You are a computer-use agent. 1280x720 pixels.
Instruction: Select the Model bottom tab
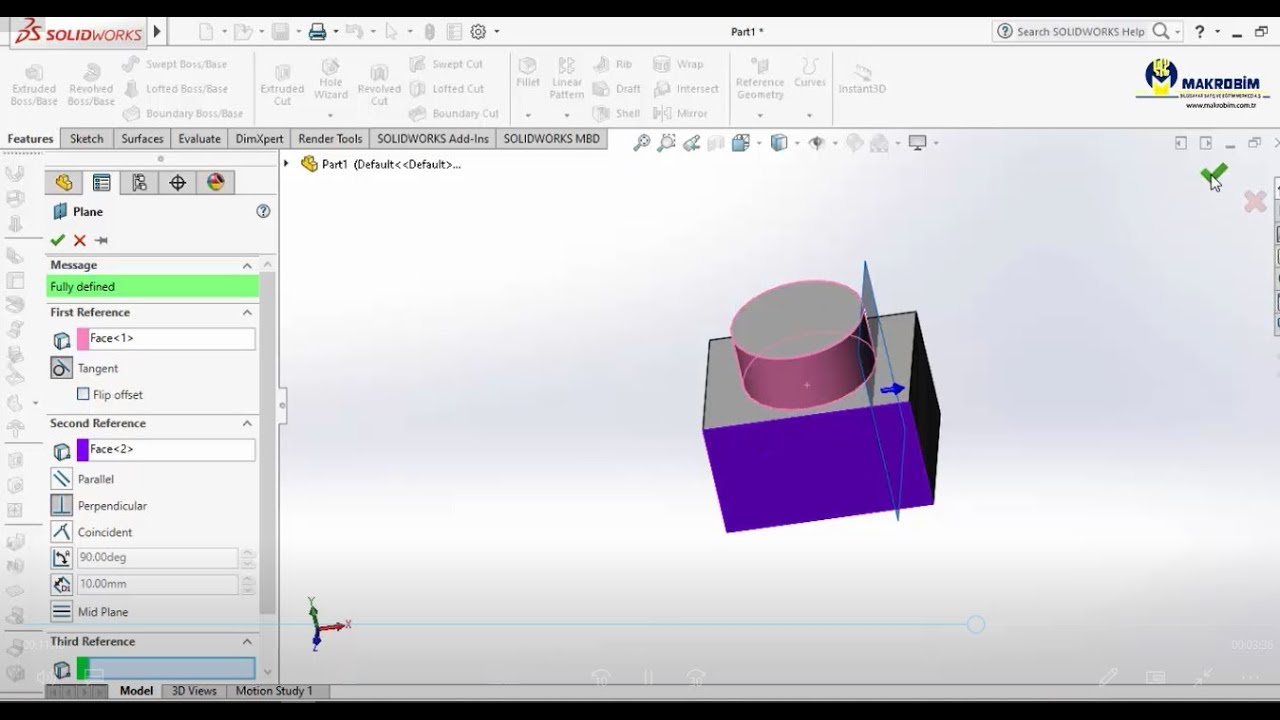136,691
